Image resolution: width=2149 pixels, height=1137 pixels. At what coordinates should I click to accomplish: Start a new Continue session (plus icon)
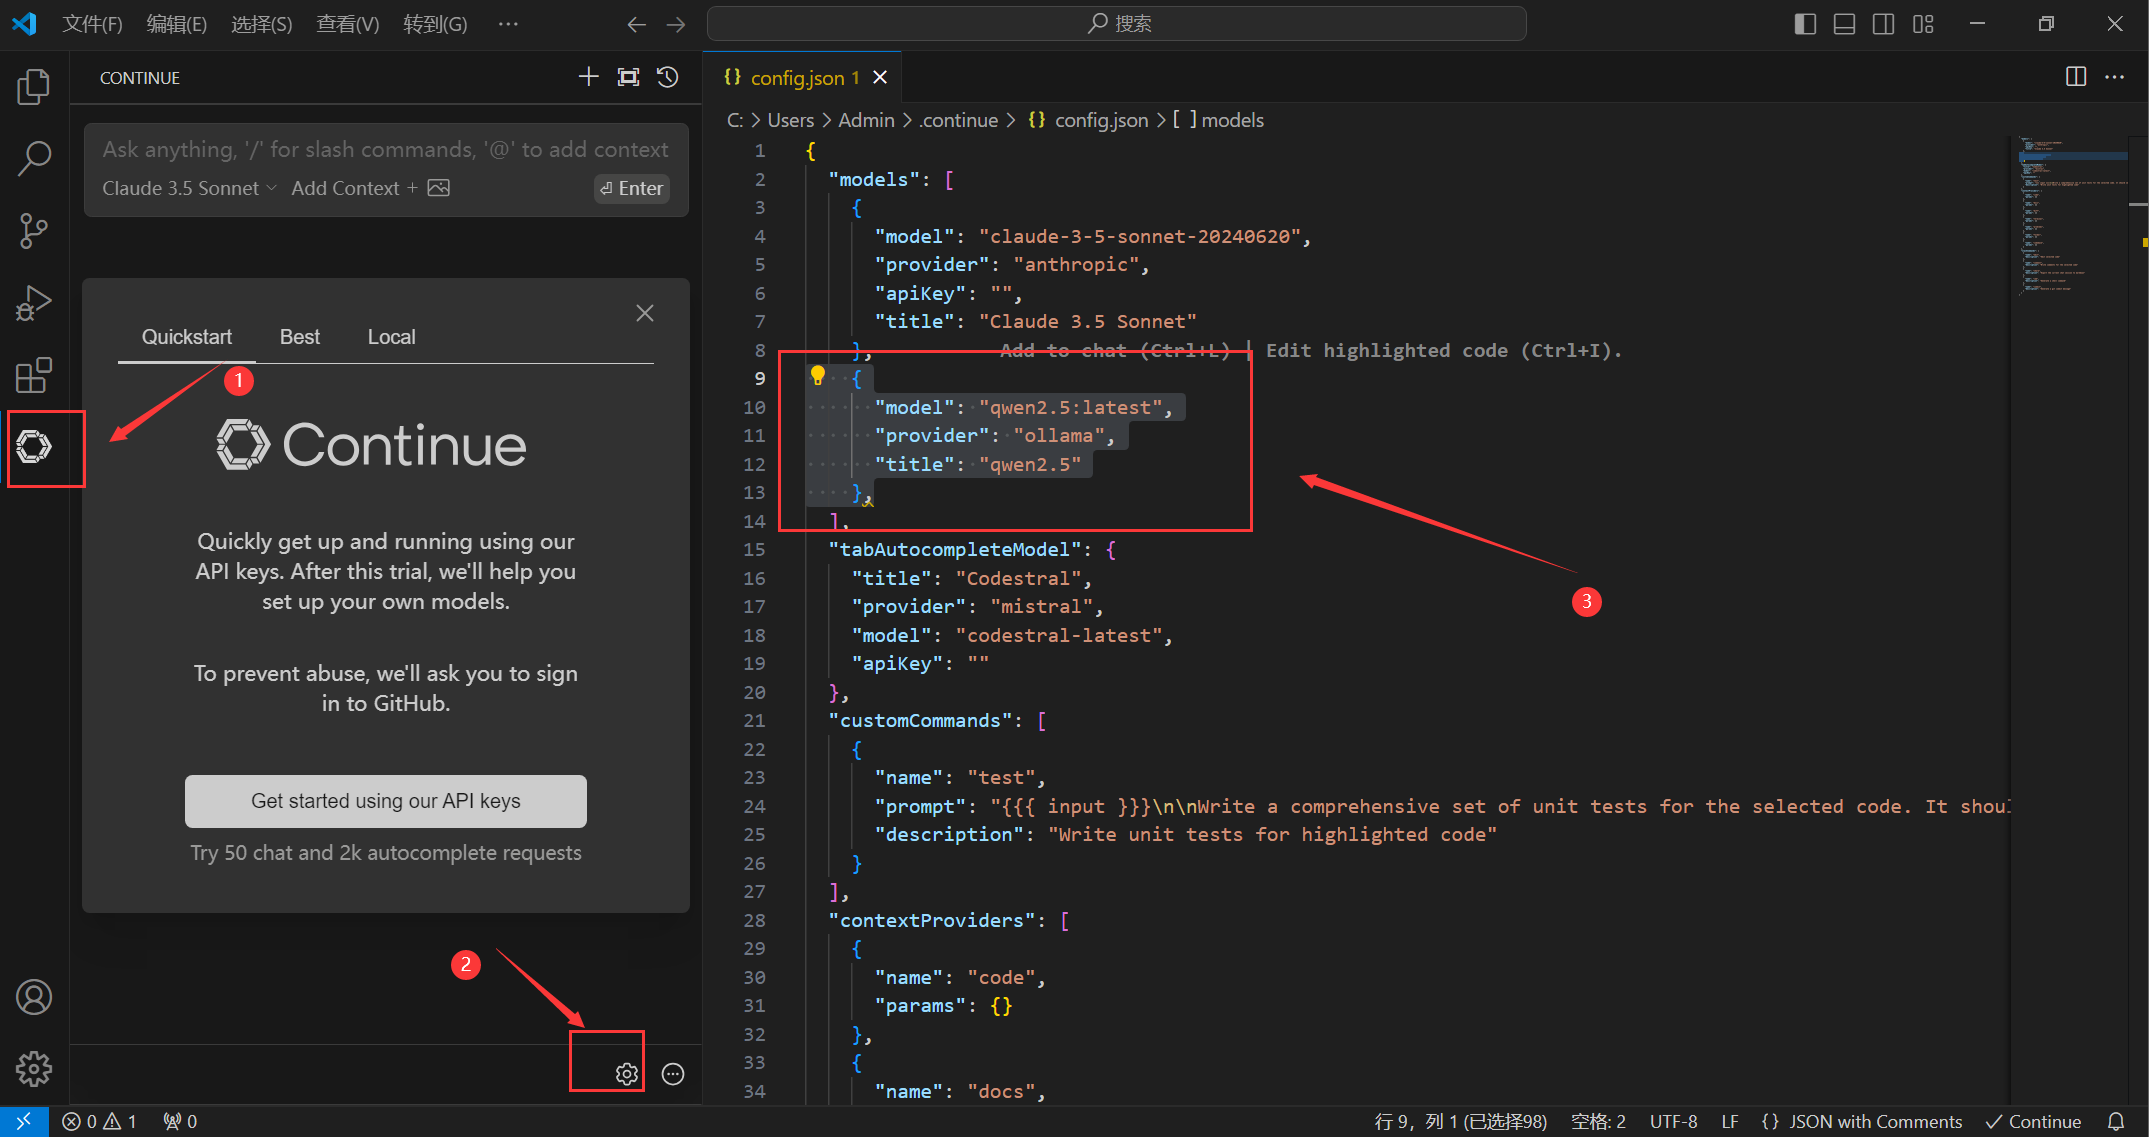click(588, 77)
